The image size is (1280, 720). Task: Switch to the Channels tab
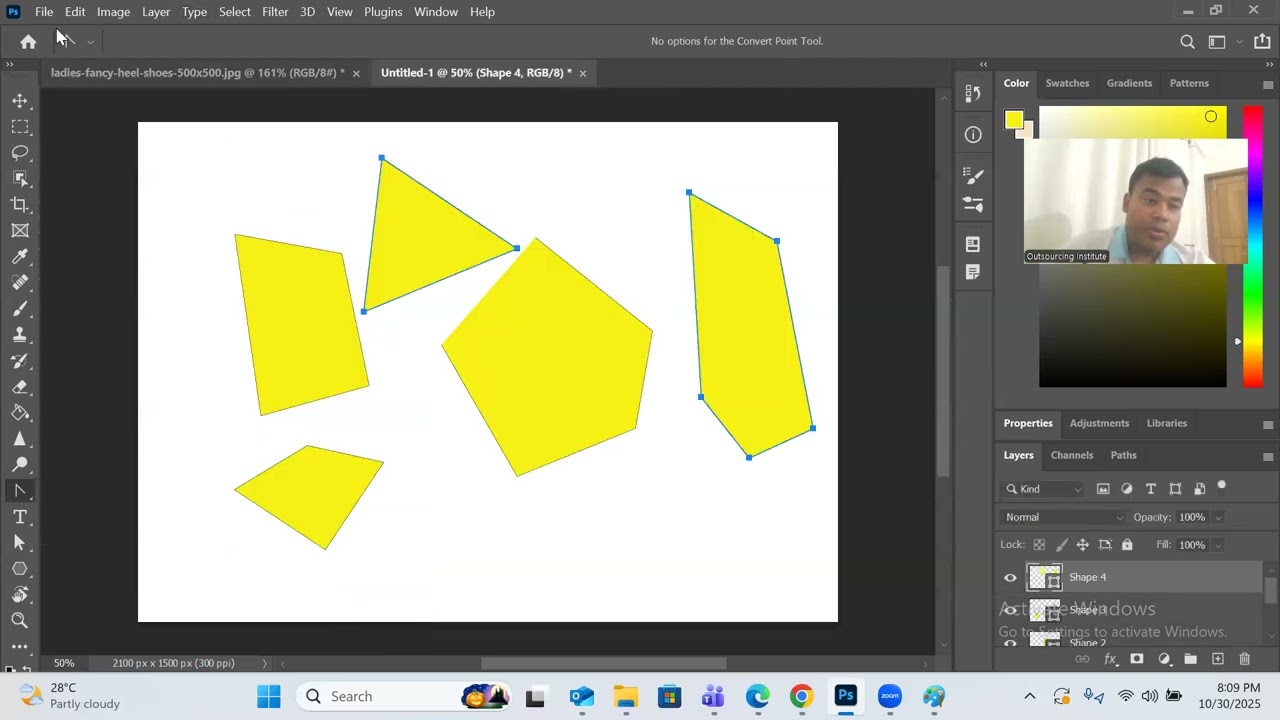click(1071, 455)
